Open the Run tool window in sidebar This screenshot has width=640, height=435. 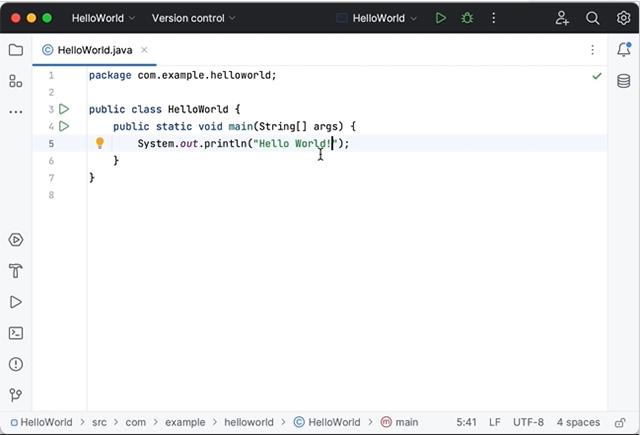pyautogui.click(x=16, y=302)
